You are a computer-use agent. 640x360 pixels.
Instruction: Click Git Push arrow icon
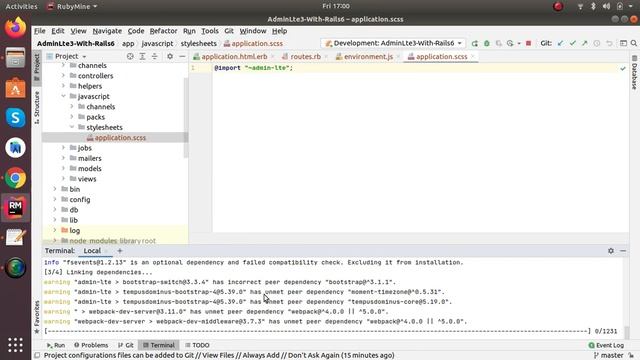click(x=584, y=43)
